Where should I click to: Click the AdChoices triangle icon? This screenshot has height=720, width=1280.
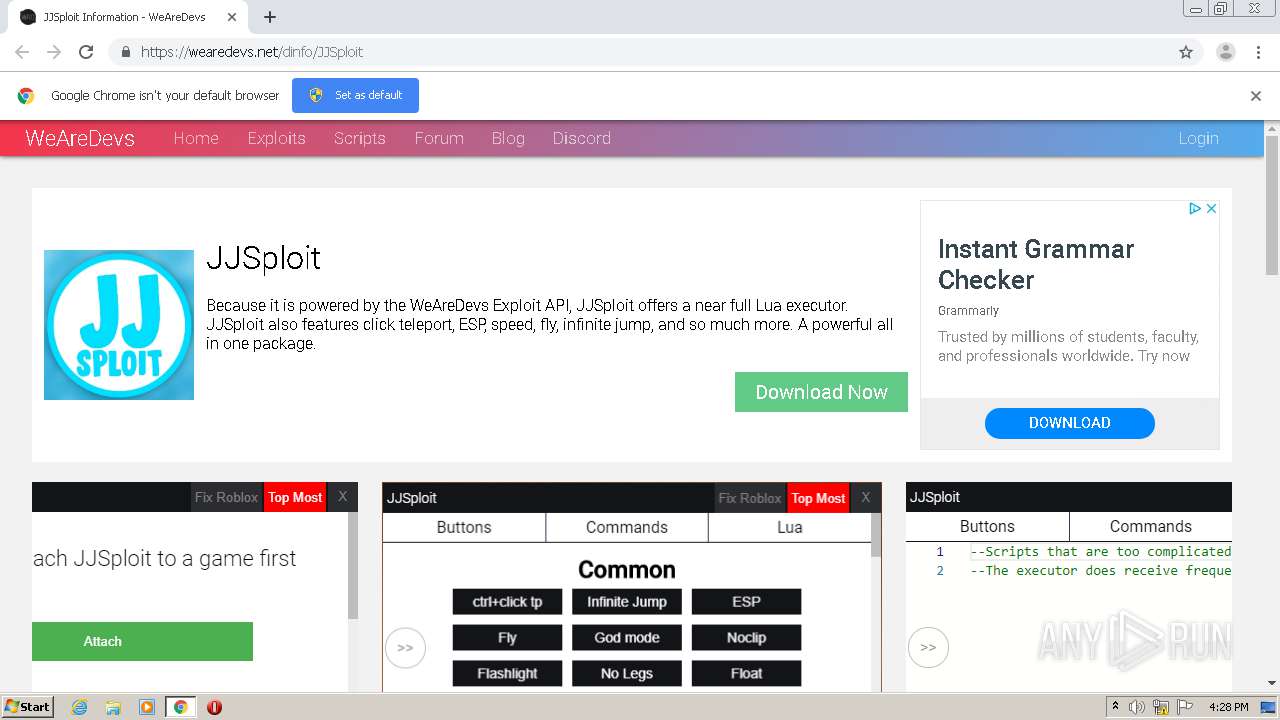coord(1194,208)
